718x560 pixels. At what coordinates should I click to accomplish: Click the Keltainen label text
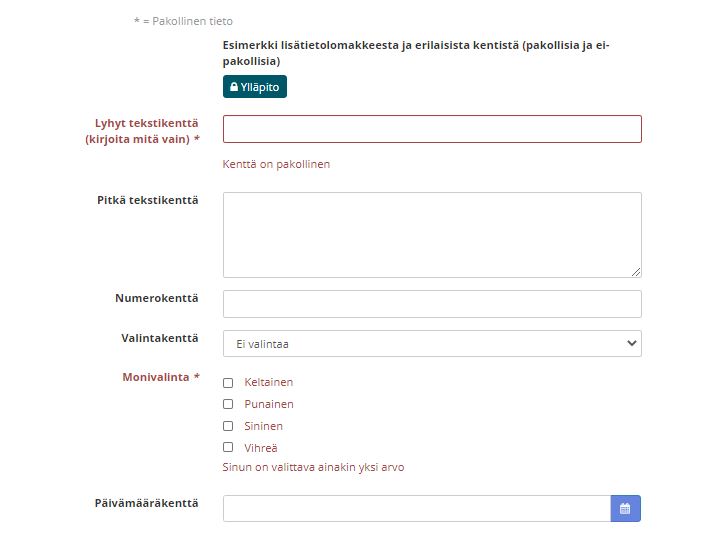tap(268, 383)
